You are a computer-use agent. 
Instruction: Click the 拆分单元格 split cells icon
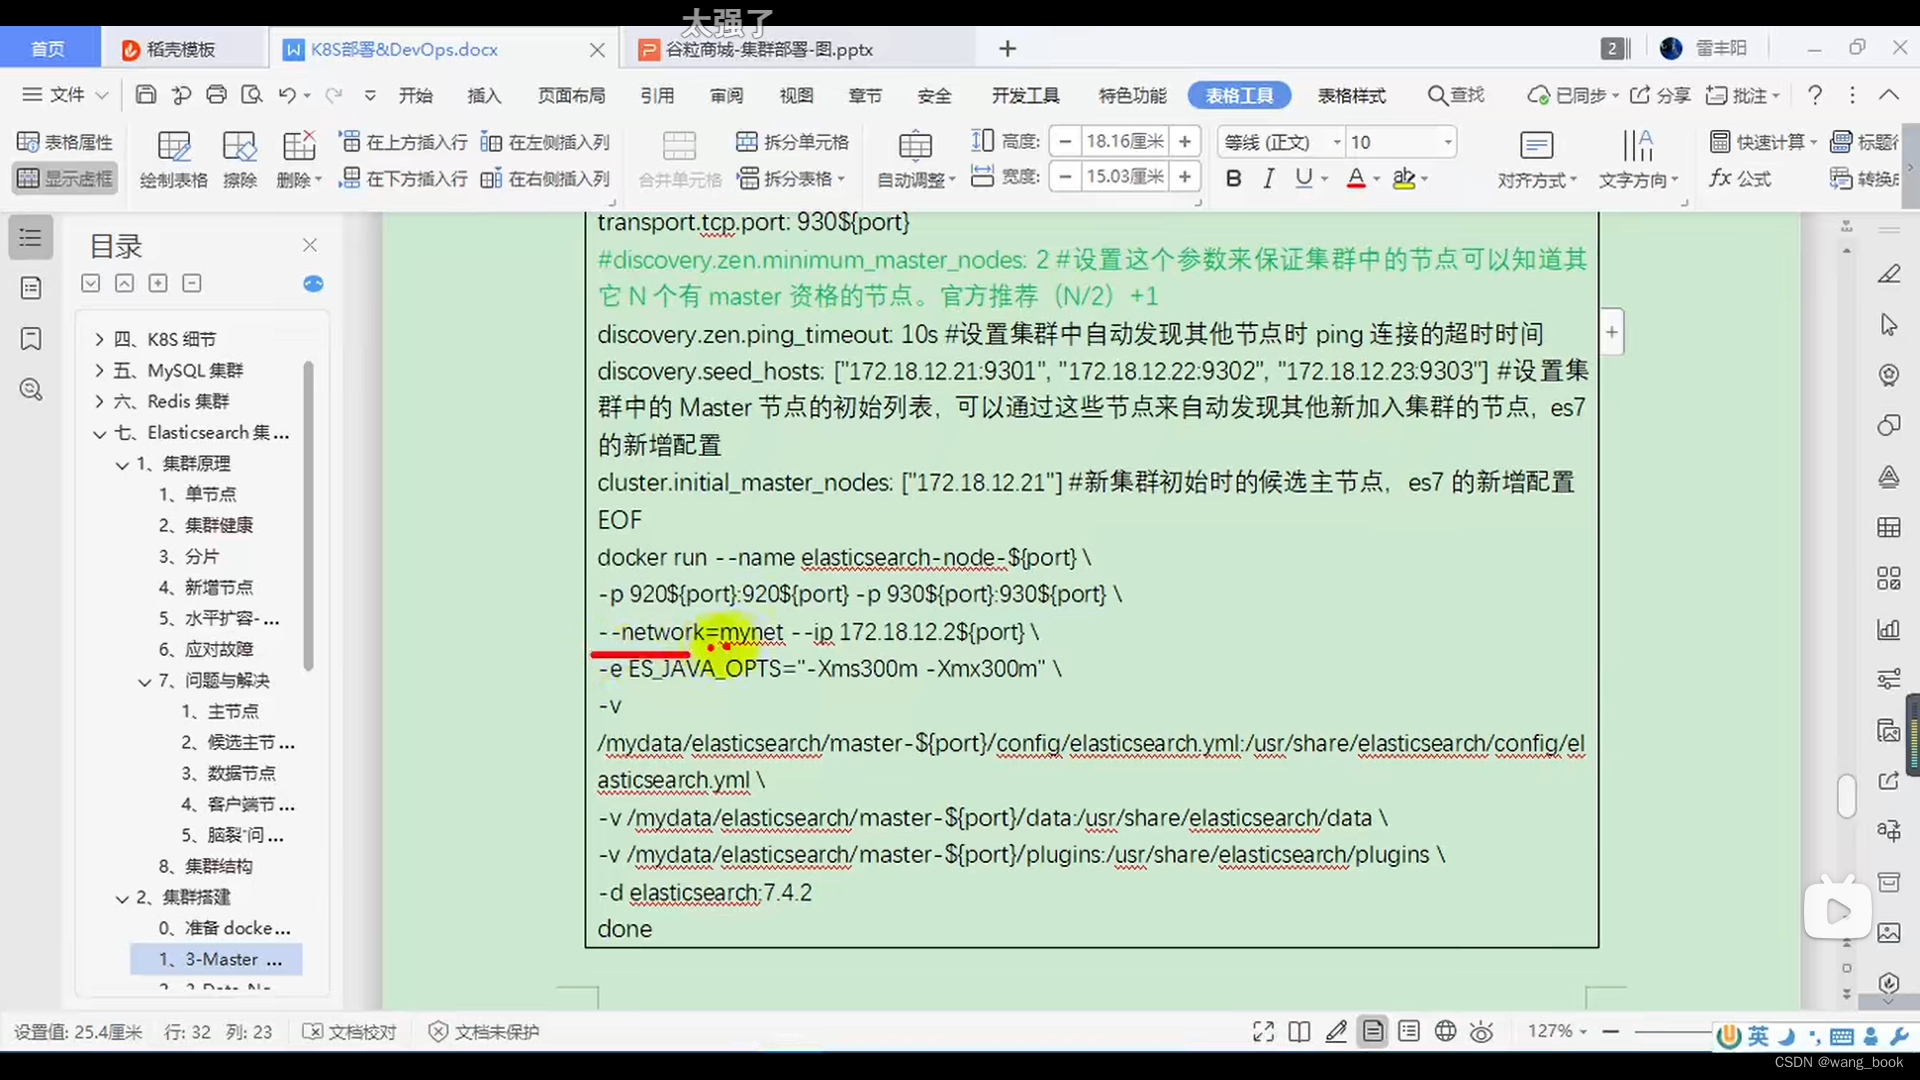click(x=791, y=142)
